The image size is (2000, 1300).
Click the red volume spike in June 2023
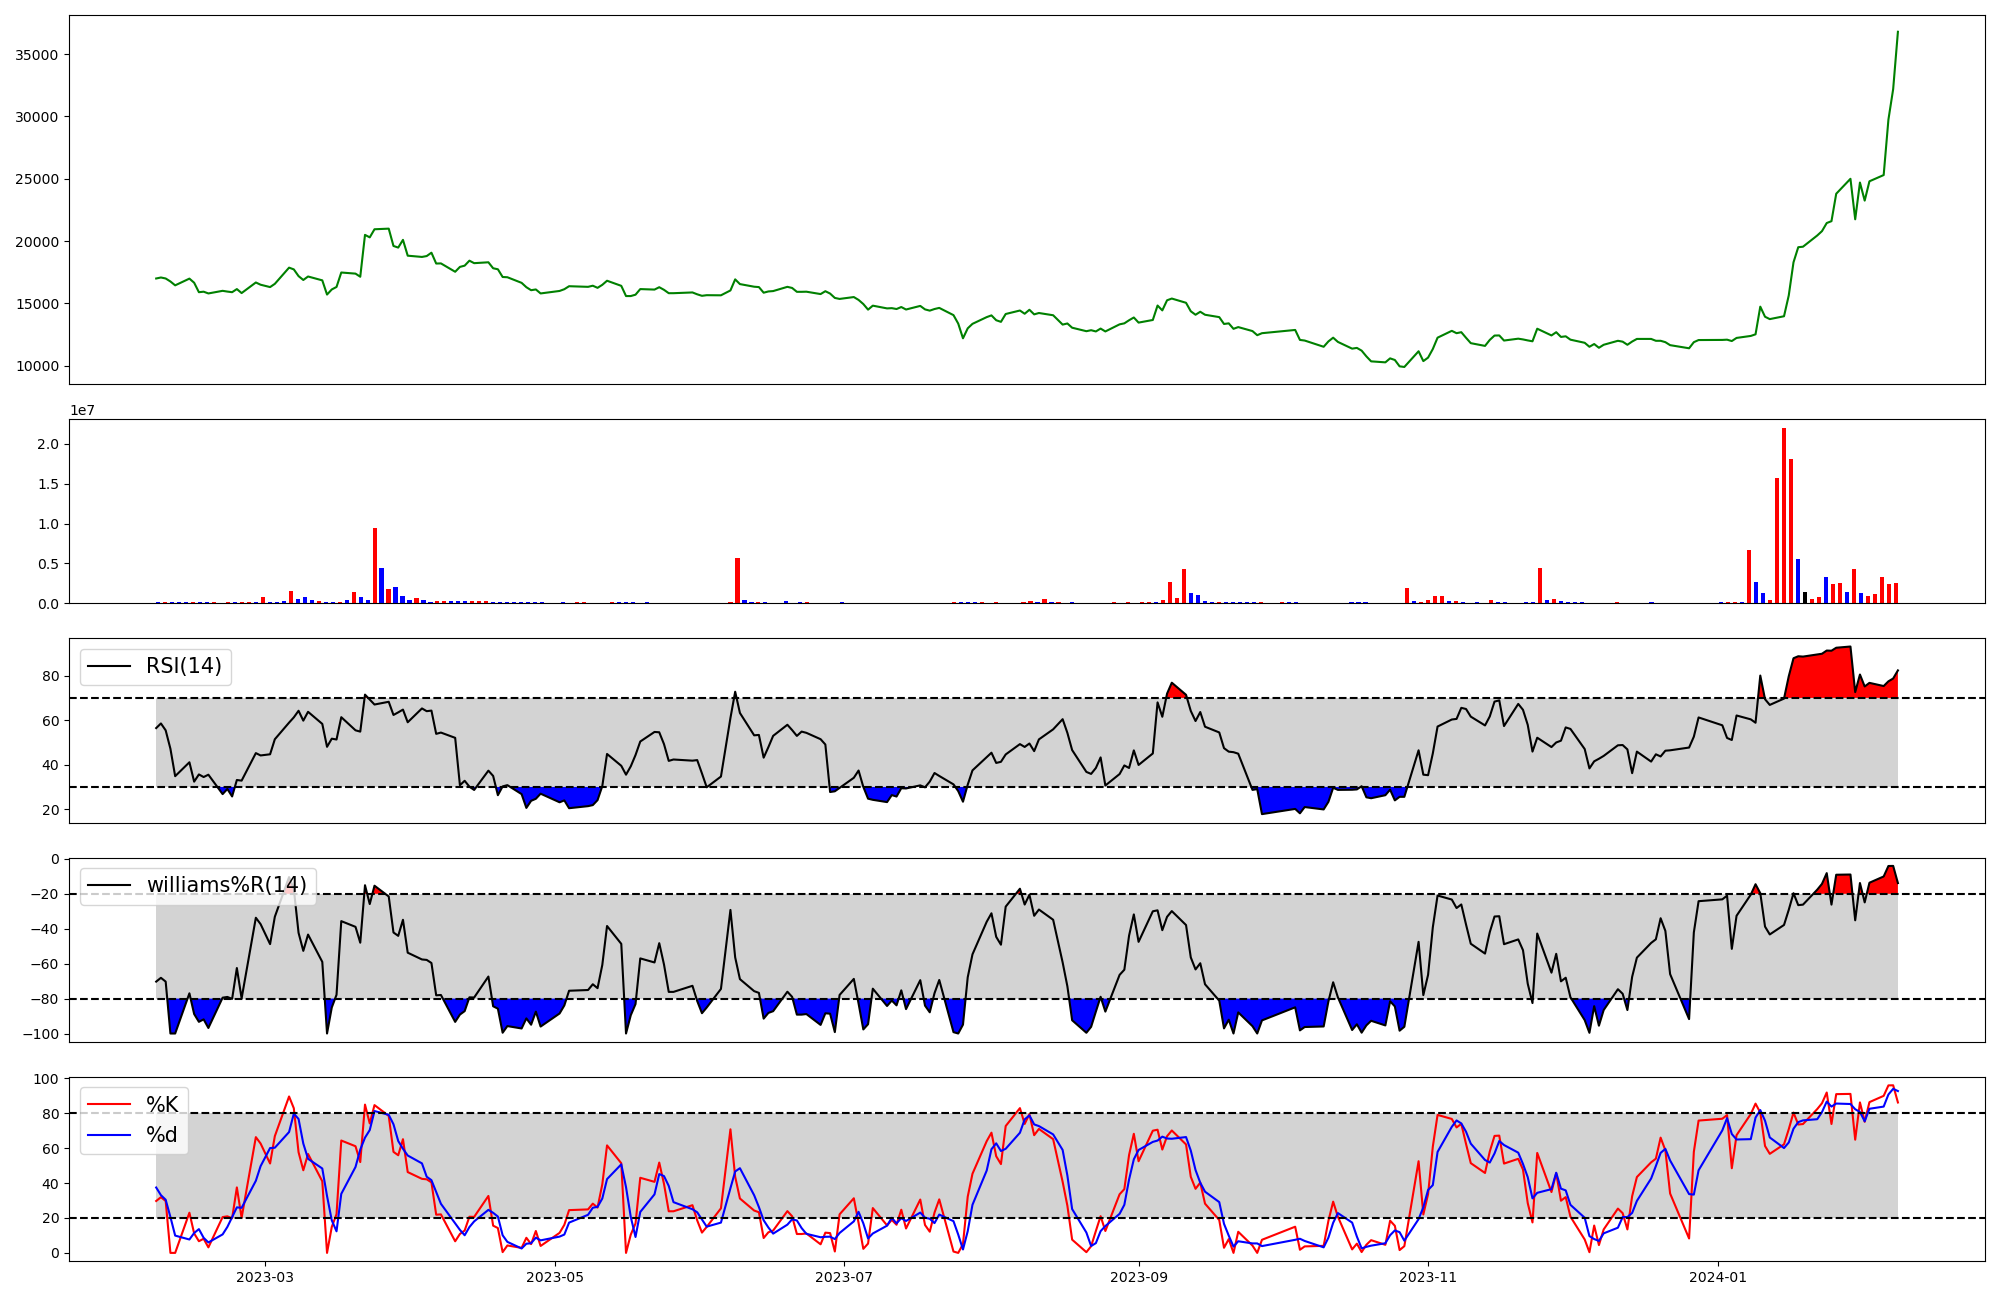pyautogui.click(x=737, y=582)
